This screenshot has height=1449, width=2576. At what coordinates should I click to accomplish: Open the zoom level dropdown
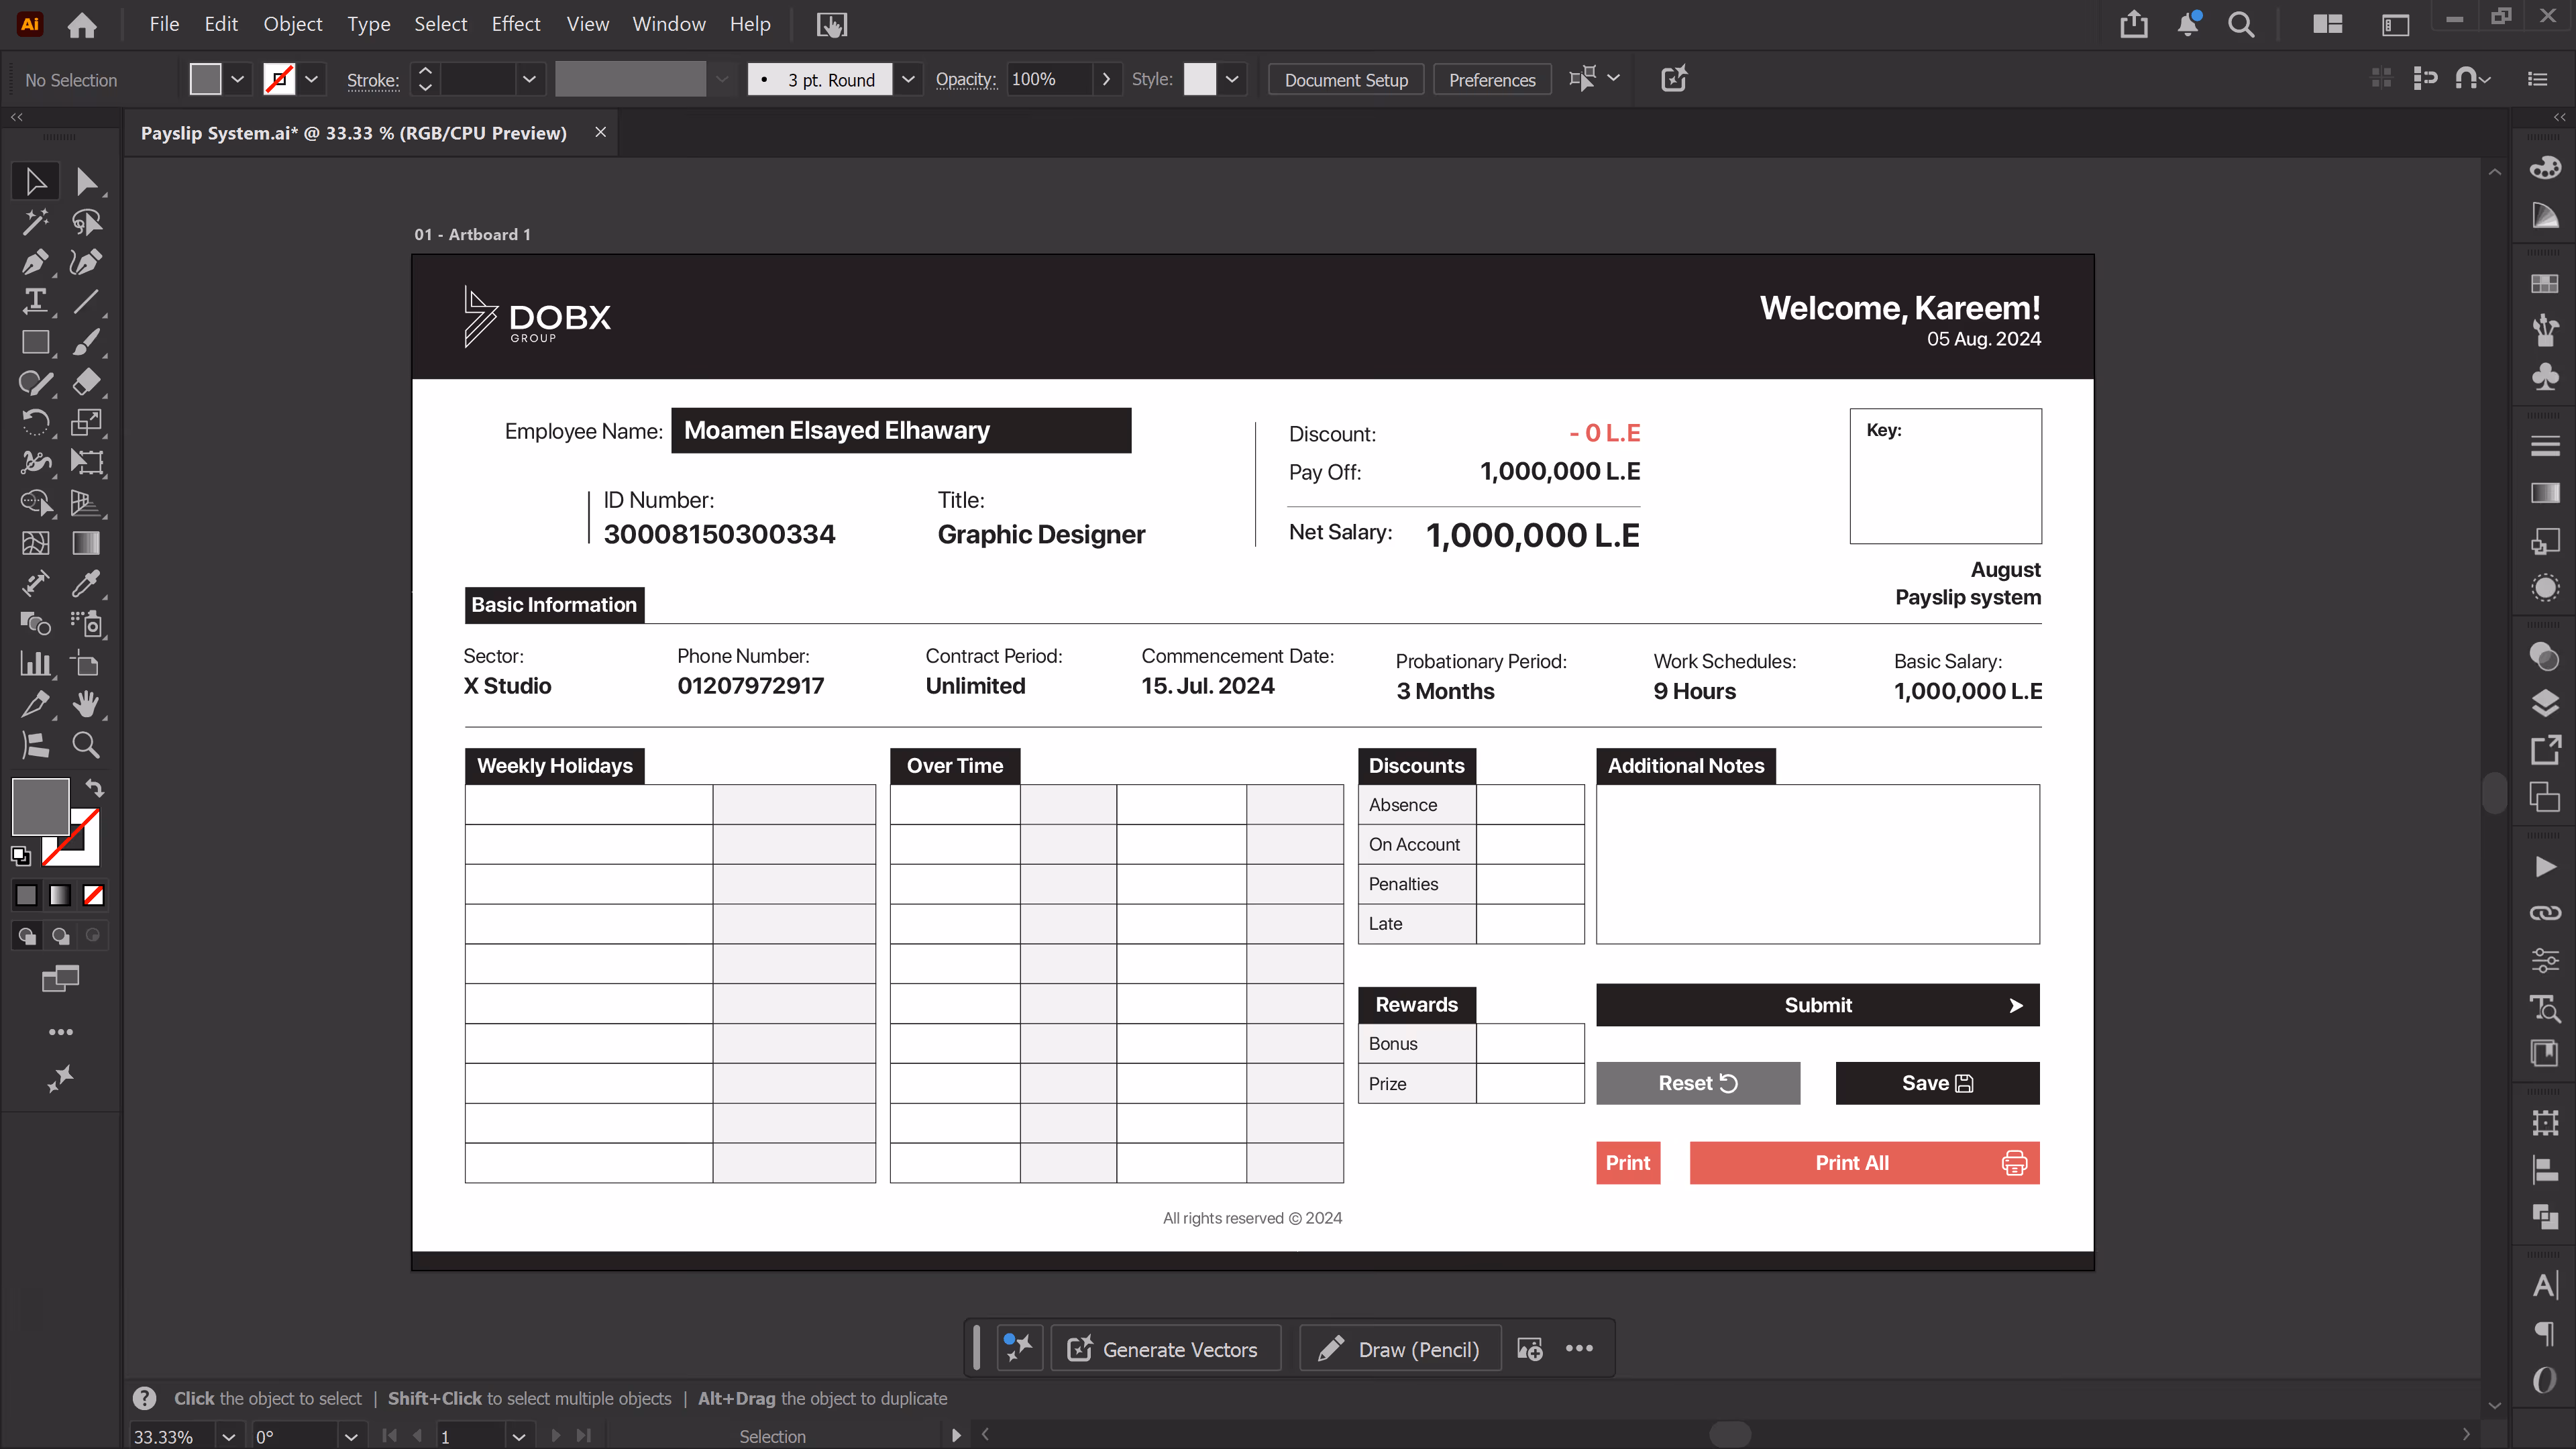click(x=228, y=1436)
